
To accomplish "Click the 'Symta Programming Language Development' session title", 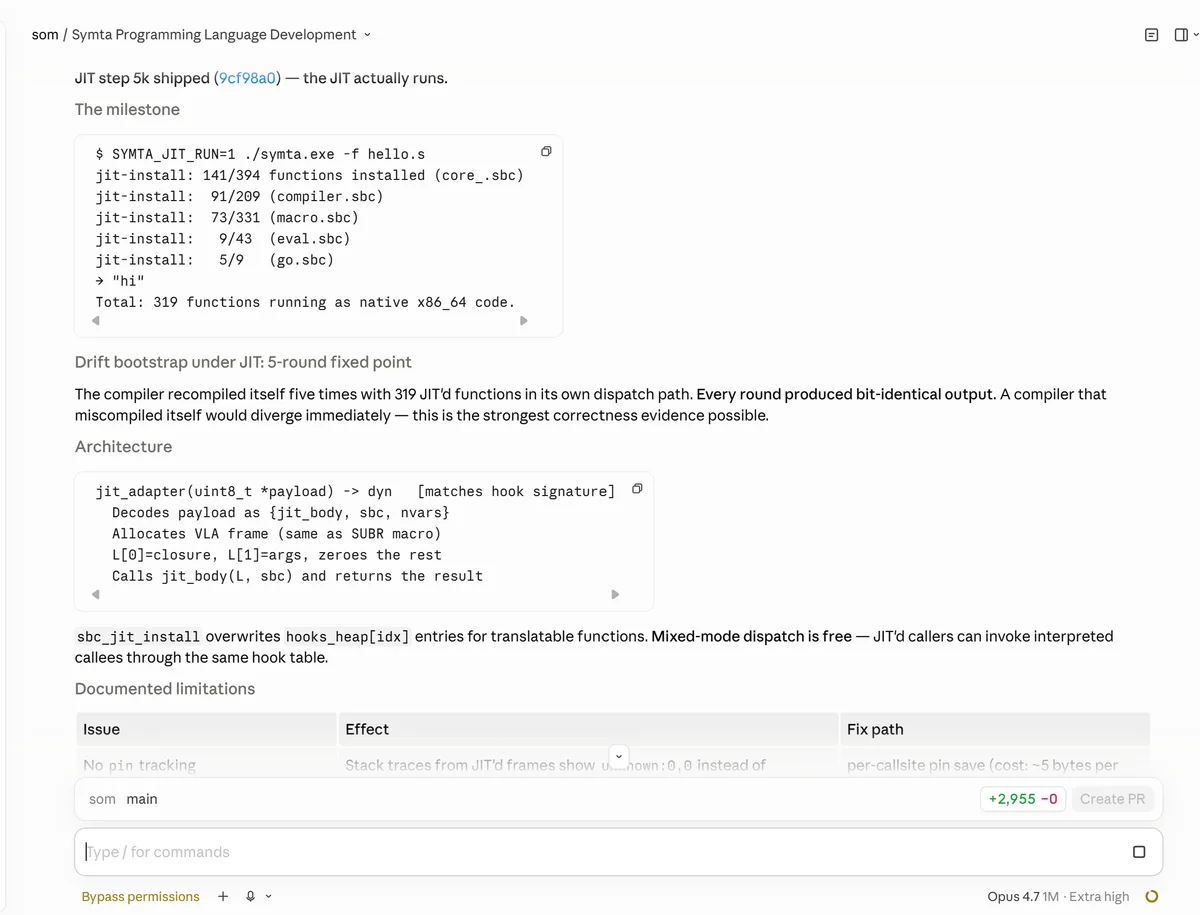I will [x=214, y=35].
